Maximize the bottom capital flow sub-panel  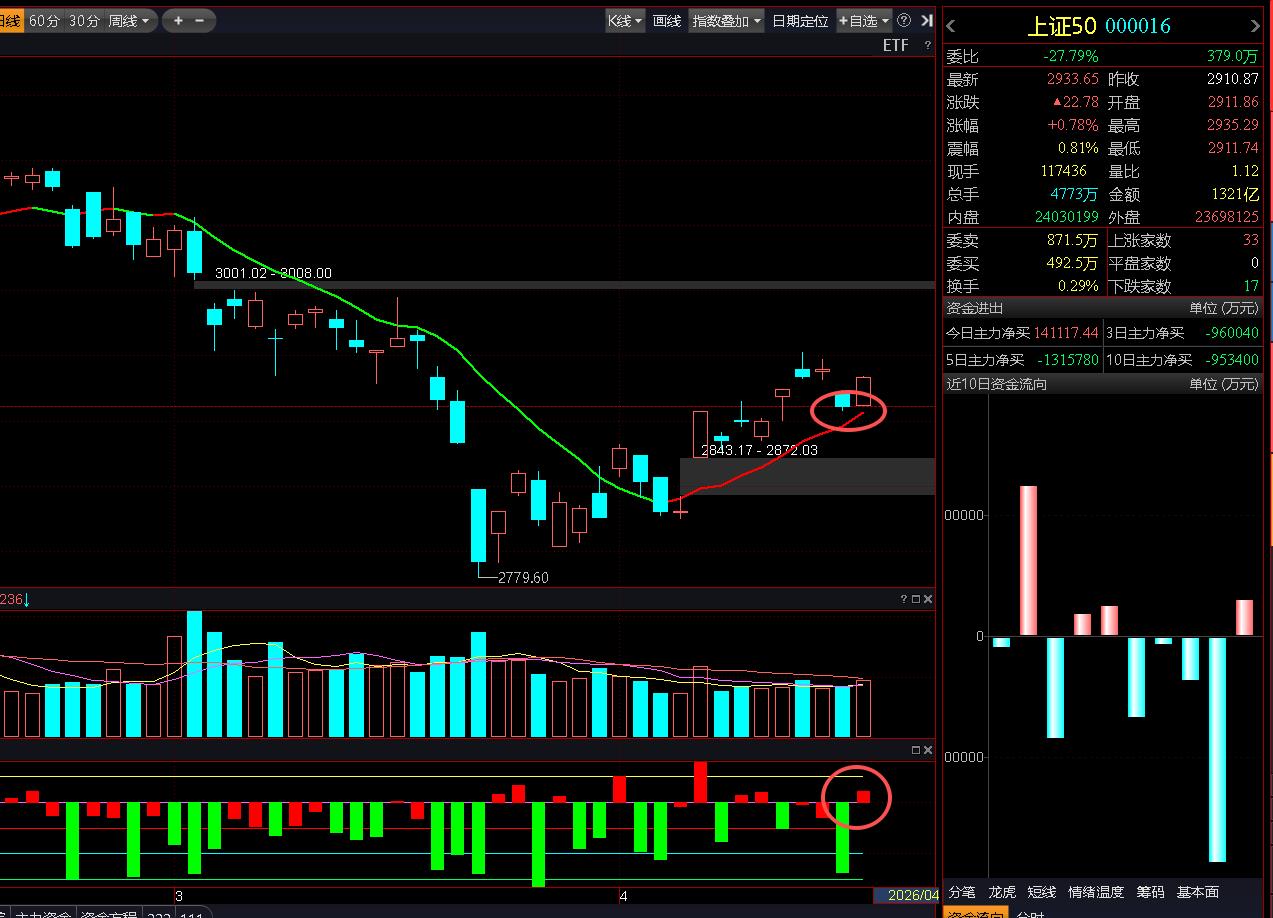point(915,750)
